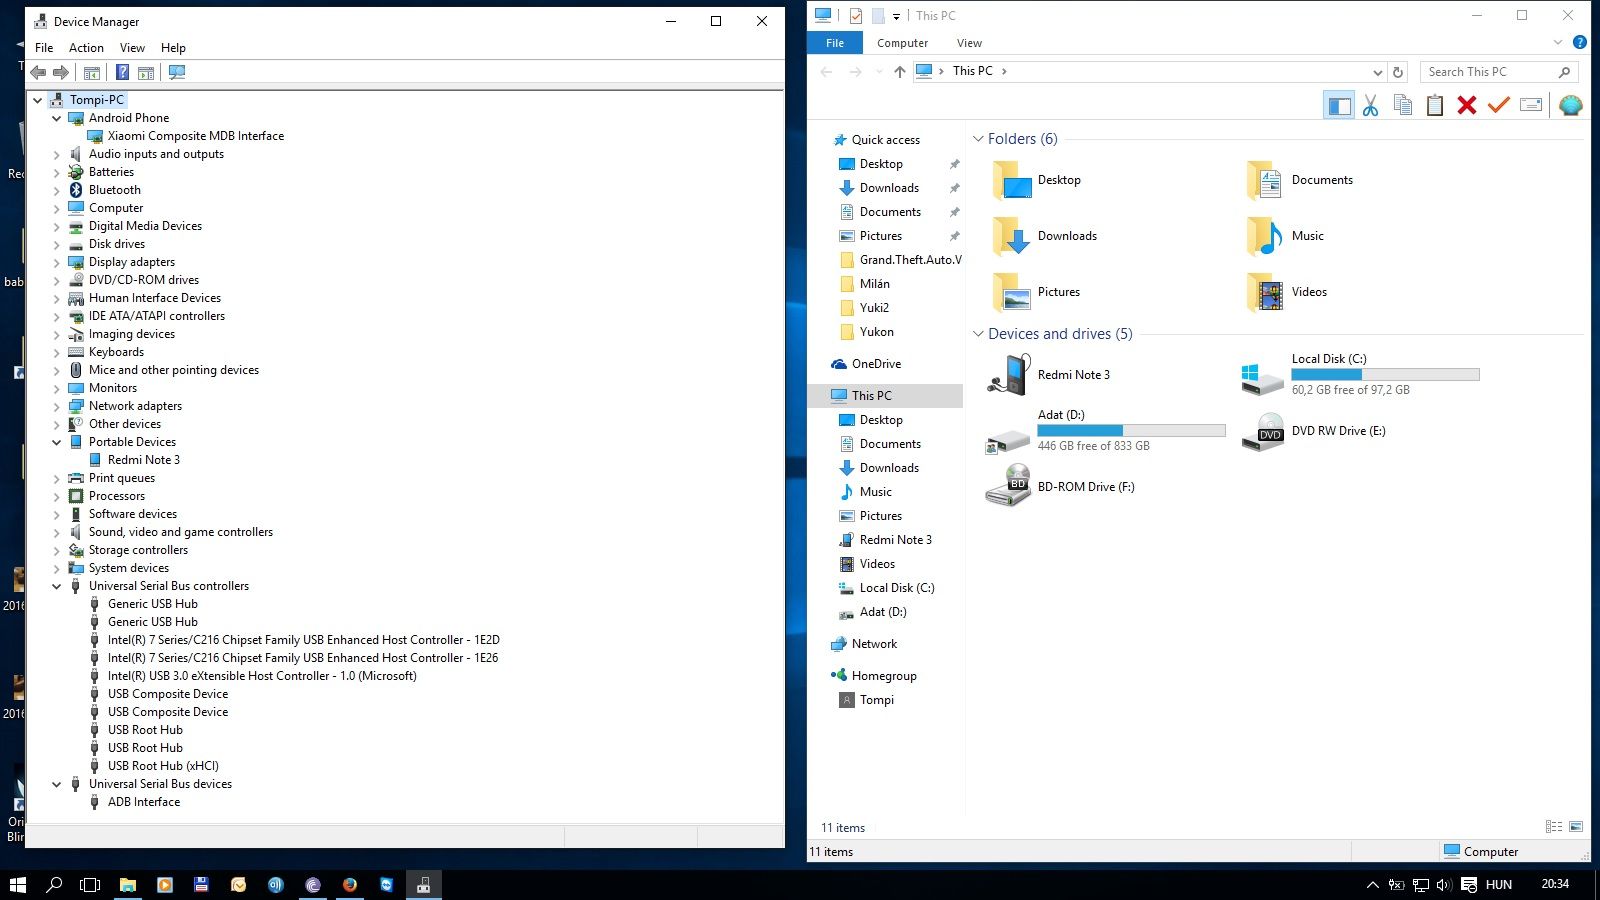Click the volume icon in system tray
Screen dimensions: 1600x900
(1444, 885)
